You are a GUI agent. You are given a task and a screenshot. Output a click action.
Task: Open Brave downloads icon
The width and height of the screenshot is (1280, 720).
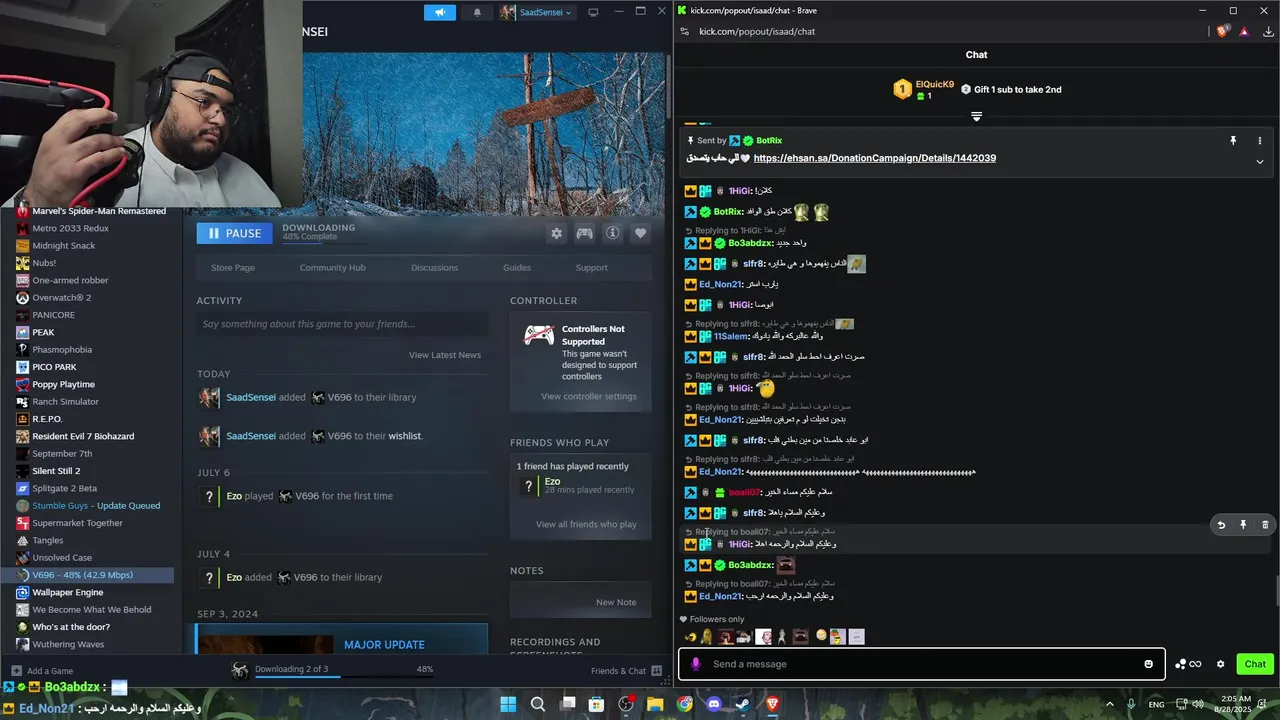tap(1268, 31)
